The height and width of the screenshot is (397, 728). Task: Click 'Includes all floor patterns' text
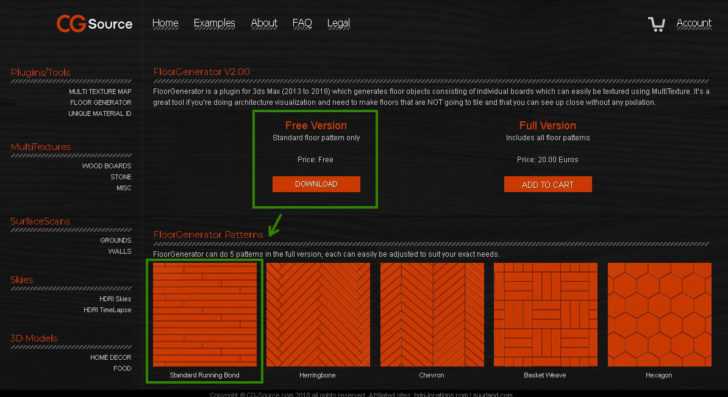(548, 138)
